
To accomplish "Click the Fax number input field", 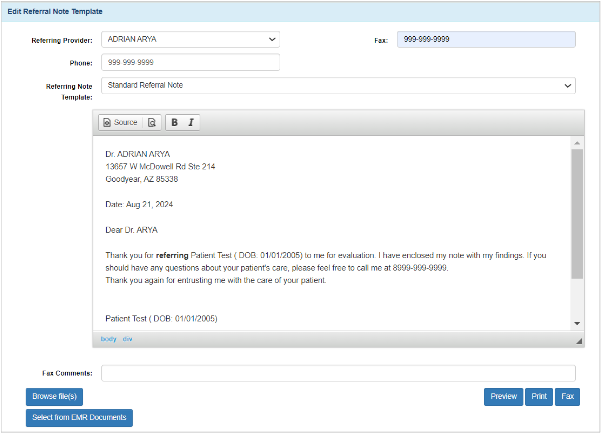I will [x=486, y=40].
